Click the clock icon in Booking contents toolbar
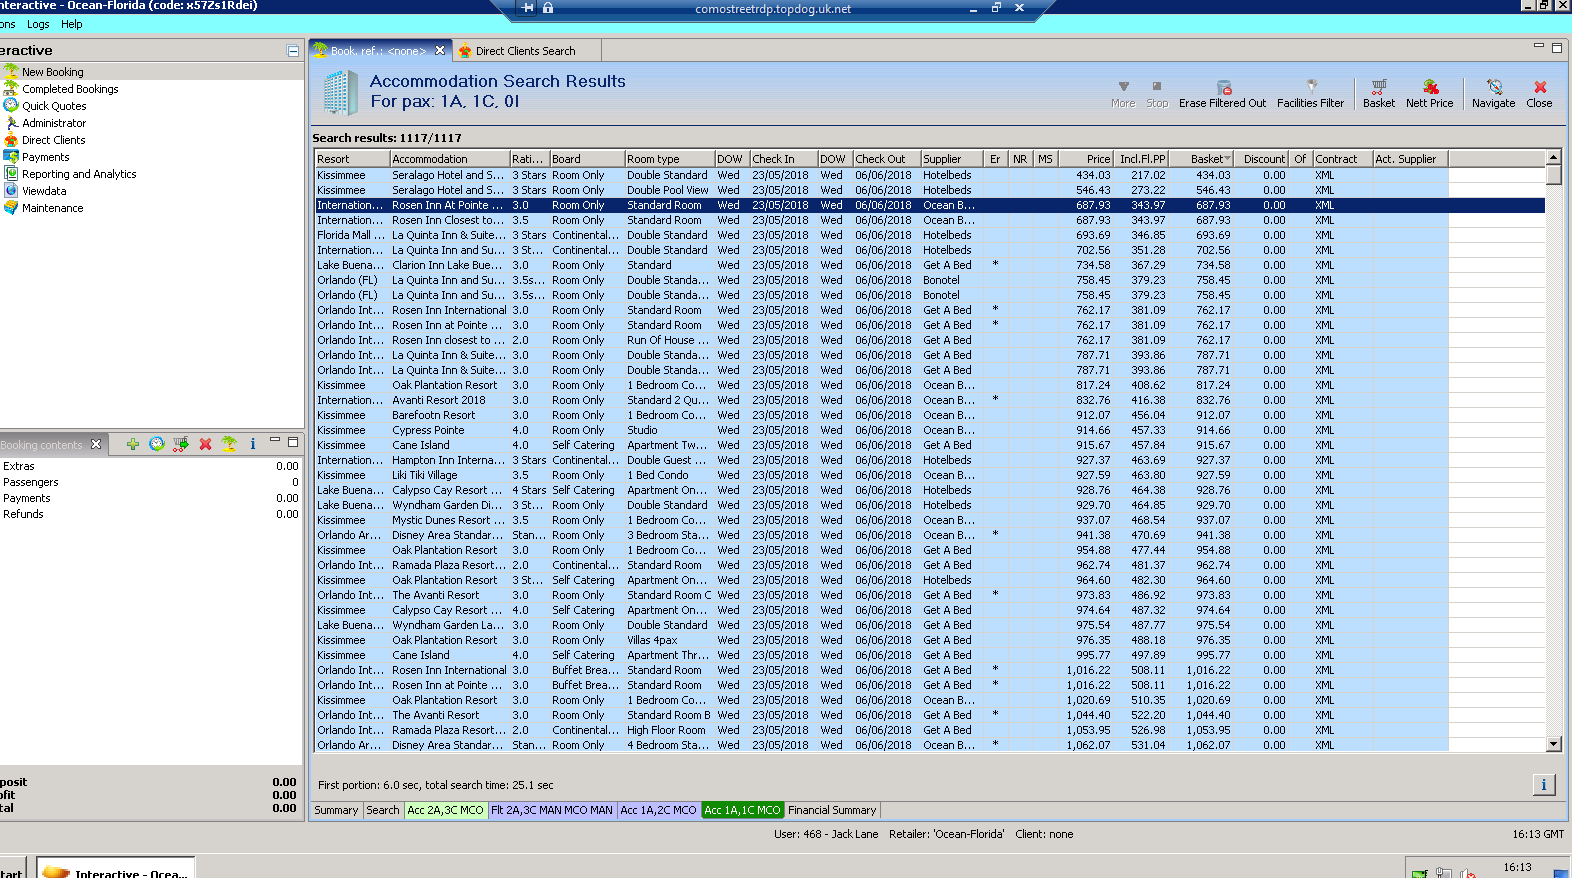The height and width of the screenshot is (878, 1572). pos(157,444)
